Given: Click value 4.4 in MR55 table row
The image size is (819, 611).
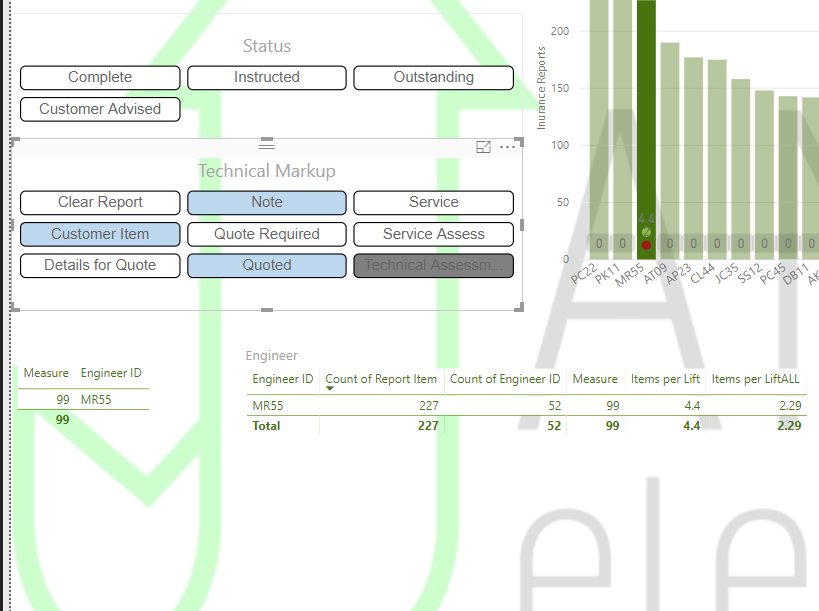Looking at the screenshot, I should coord(692,406).
